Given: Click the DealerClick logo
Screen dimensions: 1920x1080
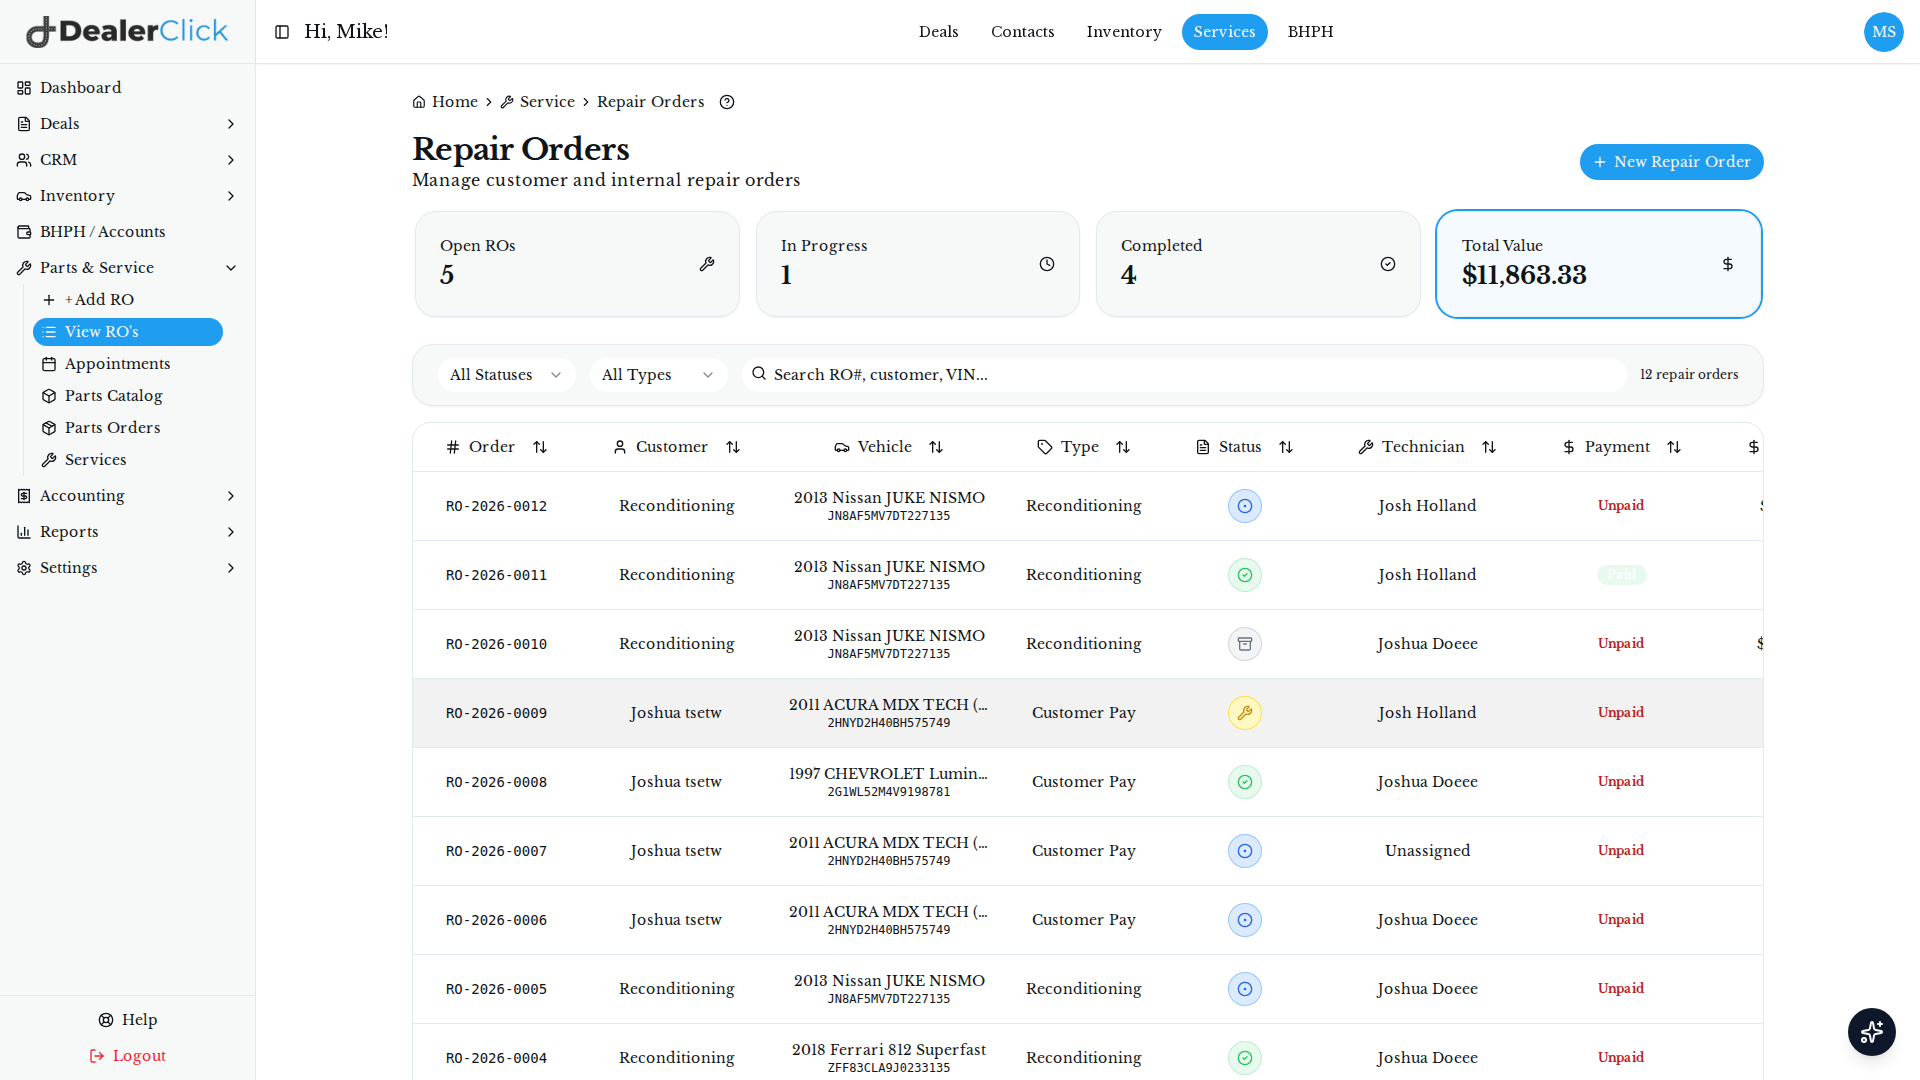Looking at the screenshot, I should point(127,32).
